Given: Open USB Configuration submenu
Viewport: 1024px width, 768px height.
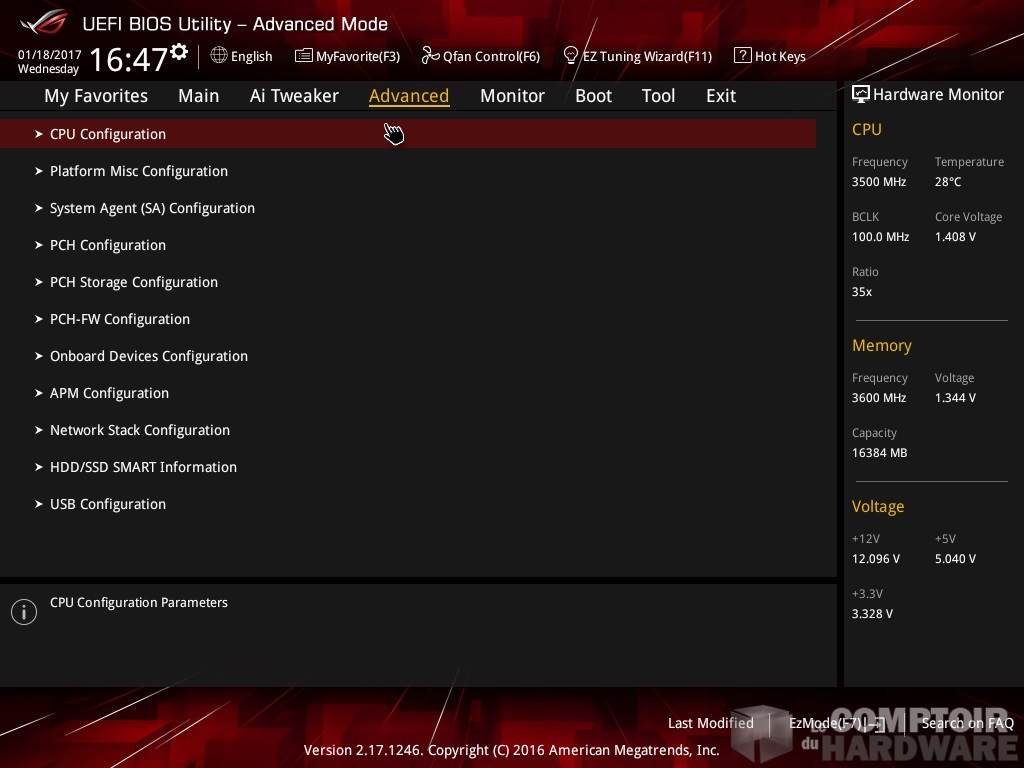Looking at the screenshot, I should coord(108,504).
